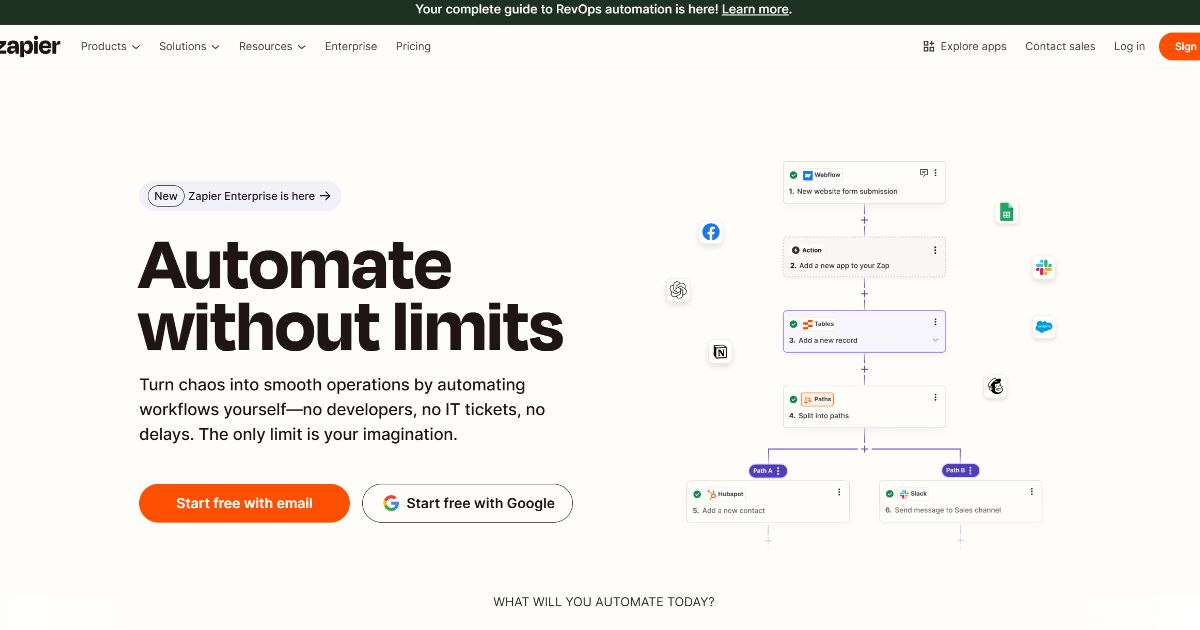Click the Facebook app icon
The height and width of the screenshot is (630, 1200).
pyautogui.click(x=711, y=232)
